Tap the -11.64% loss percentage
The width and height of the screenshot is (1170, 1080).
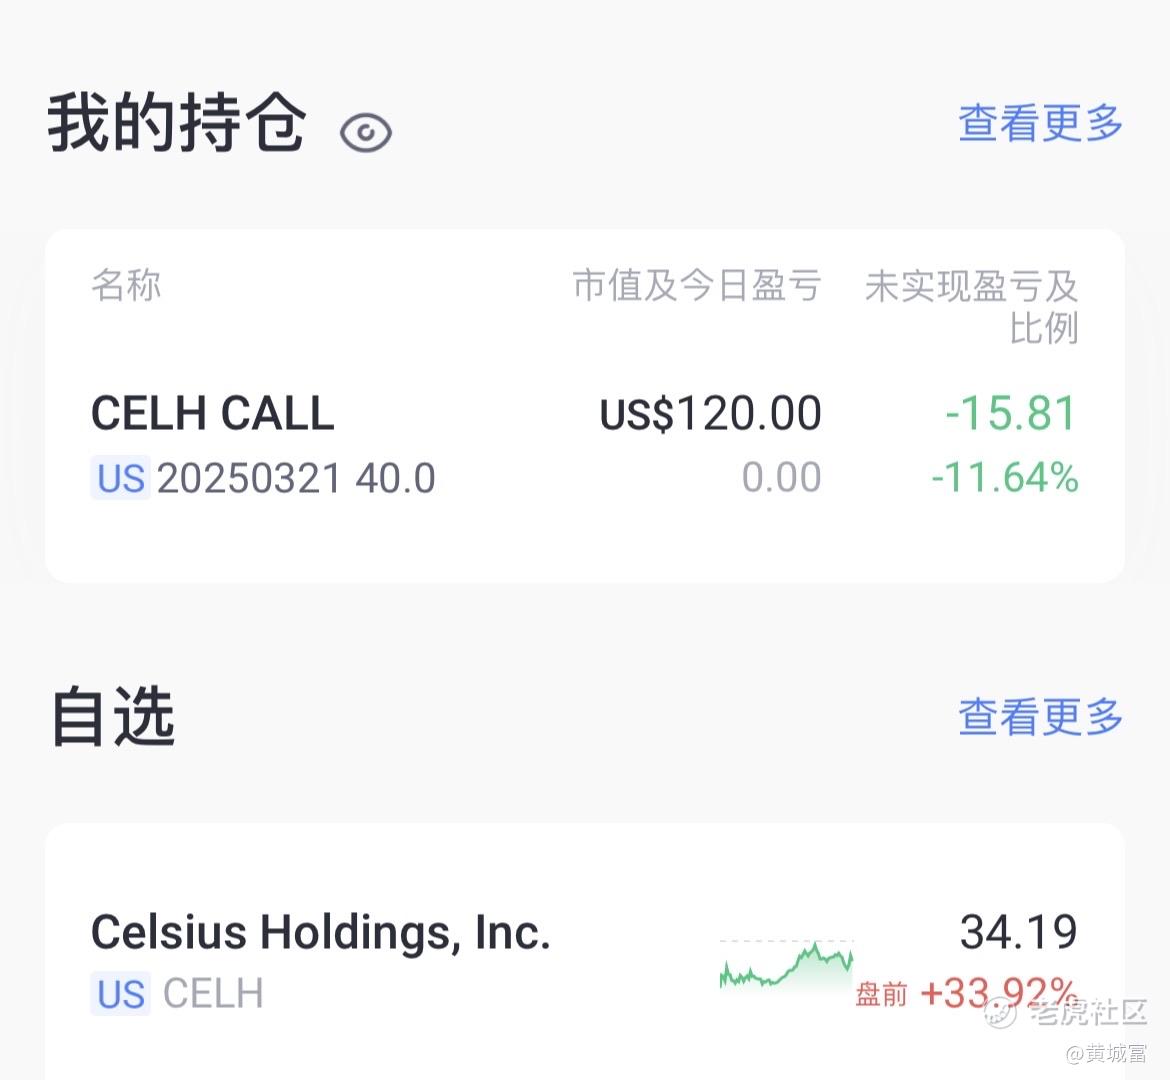pyautogui.click(x=1004, y=477)
